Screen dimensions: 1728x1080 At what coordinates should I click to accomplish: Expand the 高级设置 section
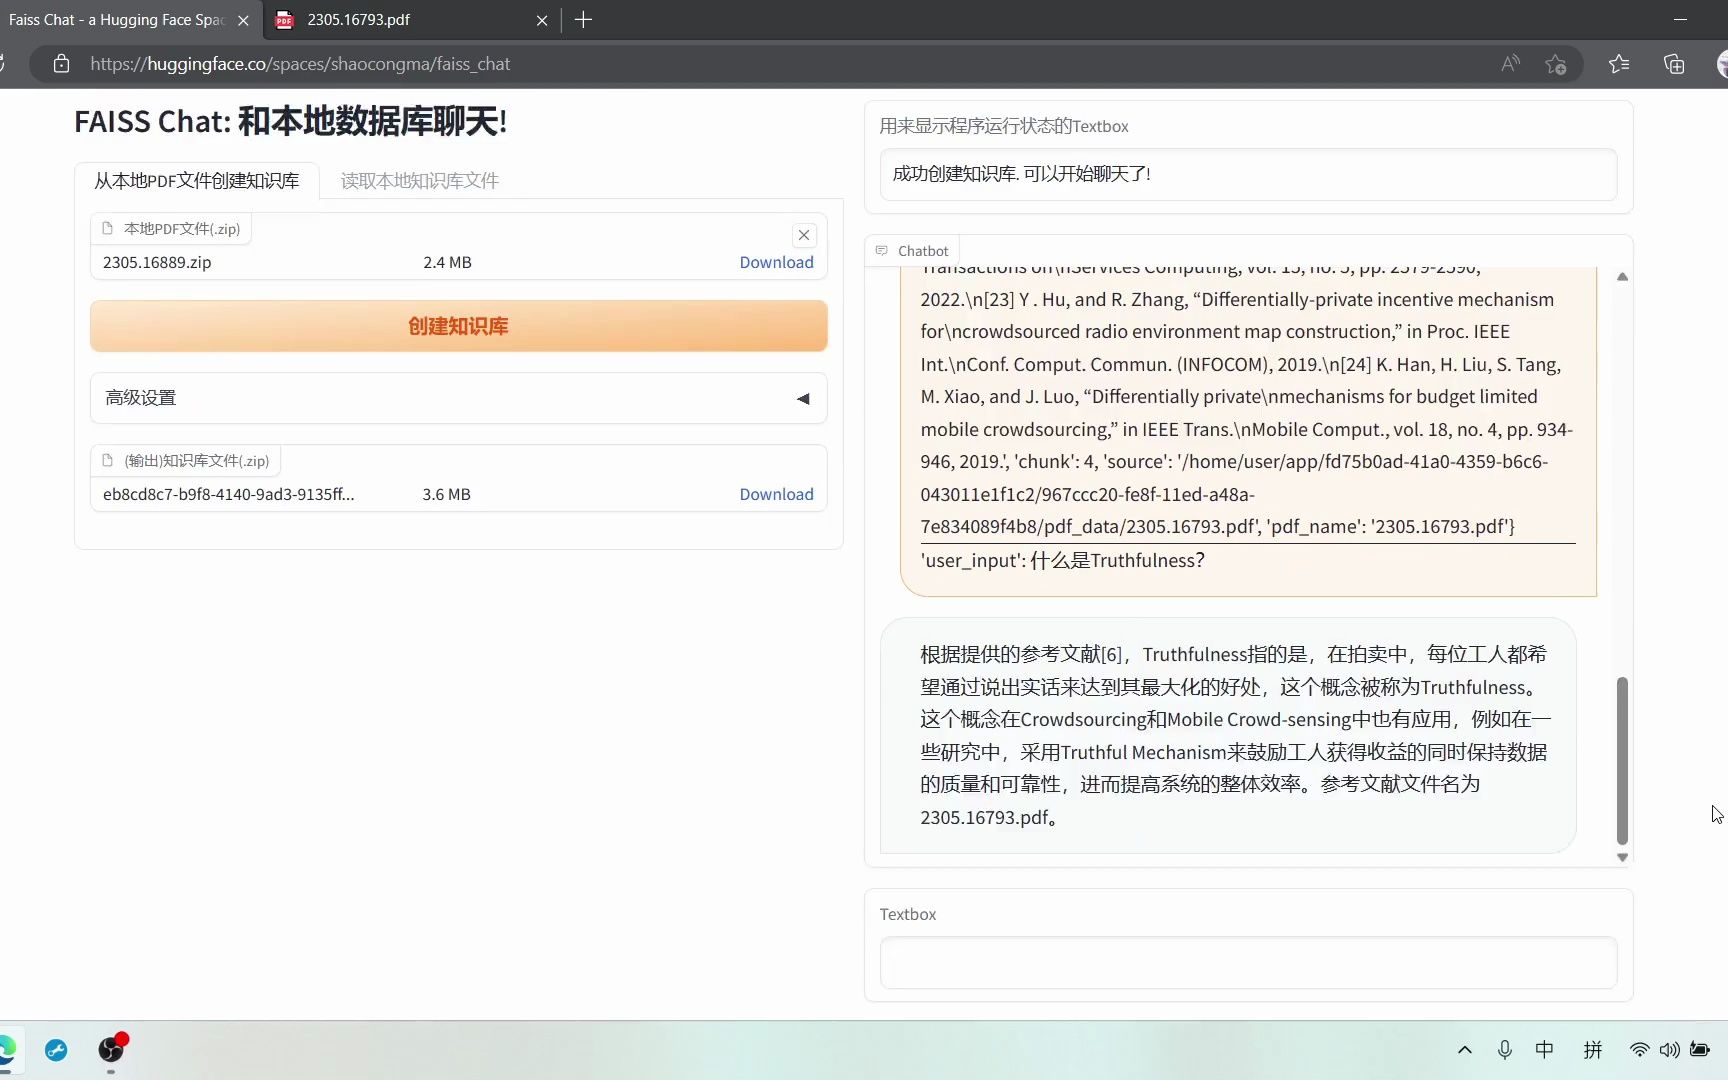pyautogui.click(x=459, y=398)
